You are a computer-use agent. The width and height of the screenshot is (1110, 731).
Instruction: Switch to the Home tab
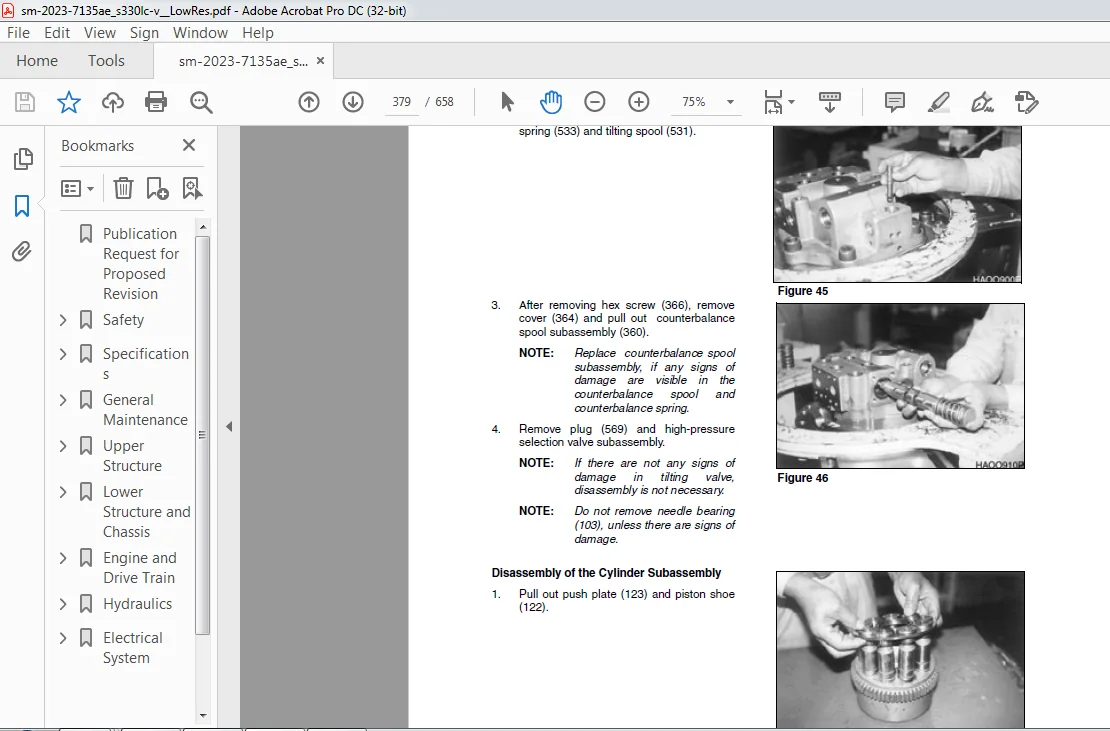click(x=37, y=61)
